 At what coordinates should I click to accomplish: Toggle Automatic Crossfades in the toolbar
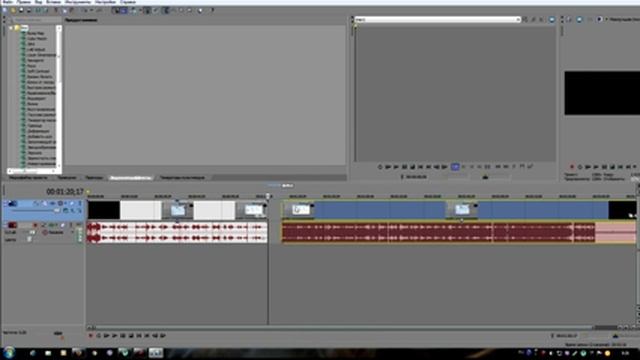point(124,10)
